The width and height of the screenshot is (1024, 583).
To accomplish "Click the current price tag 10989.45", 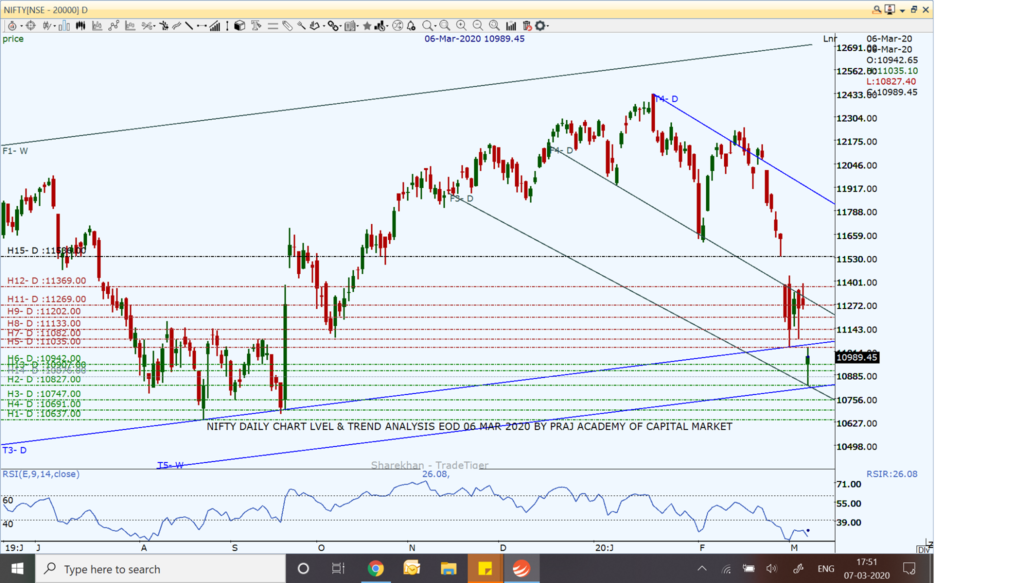I will [x=857, y=357].
